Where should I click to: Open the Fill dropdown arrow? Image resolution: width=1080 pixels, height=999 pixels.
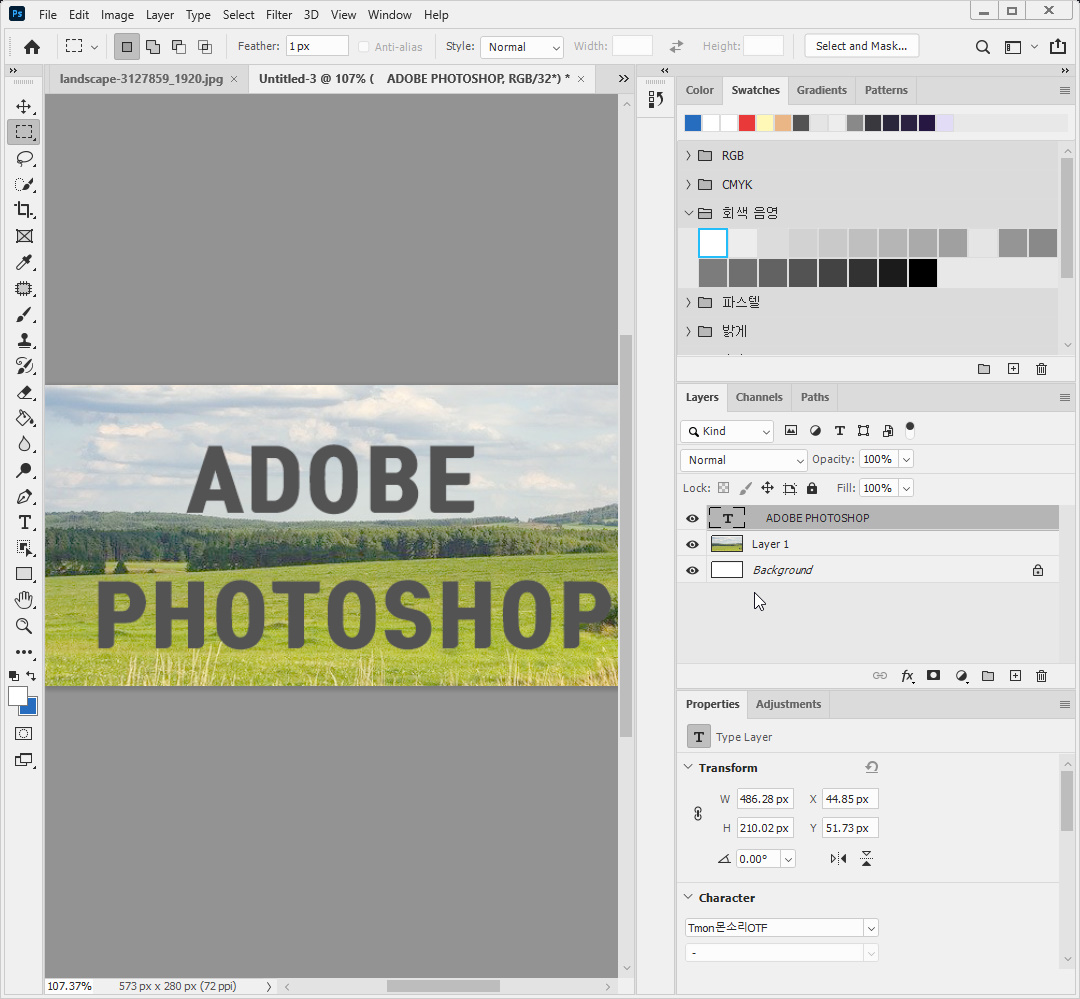906,488
